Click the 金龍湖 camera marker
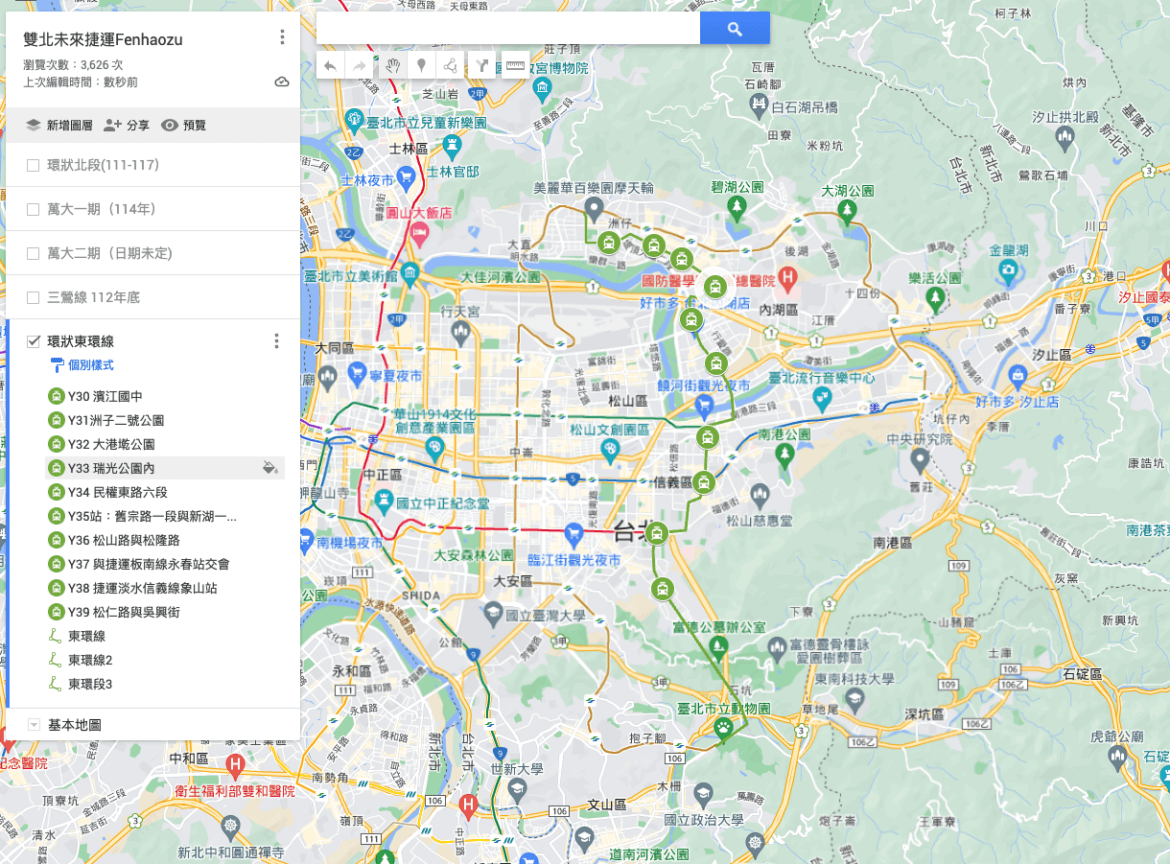This screenshot has width=1170, height=864. tap(1008, 272)
